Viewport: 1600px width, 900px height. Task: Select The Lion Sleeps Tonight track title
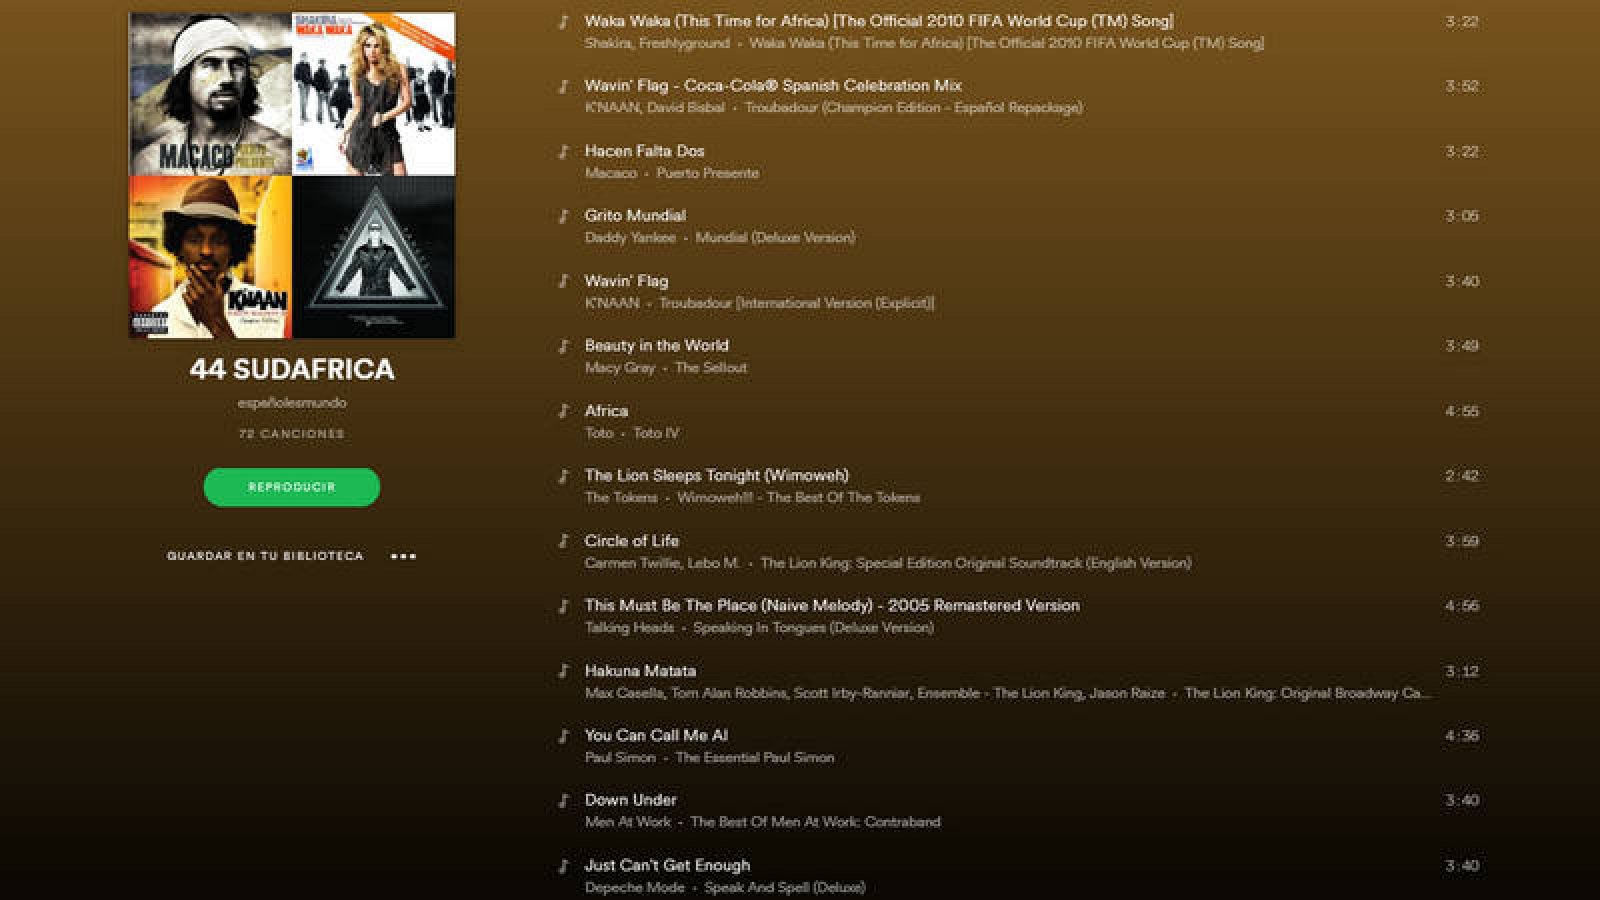click(x=716, y=476)
